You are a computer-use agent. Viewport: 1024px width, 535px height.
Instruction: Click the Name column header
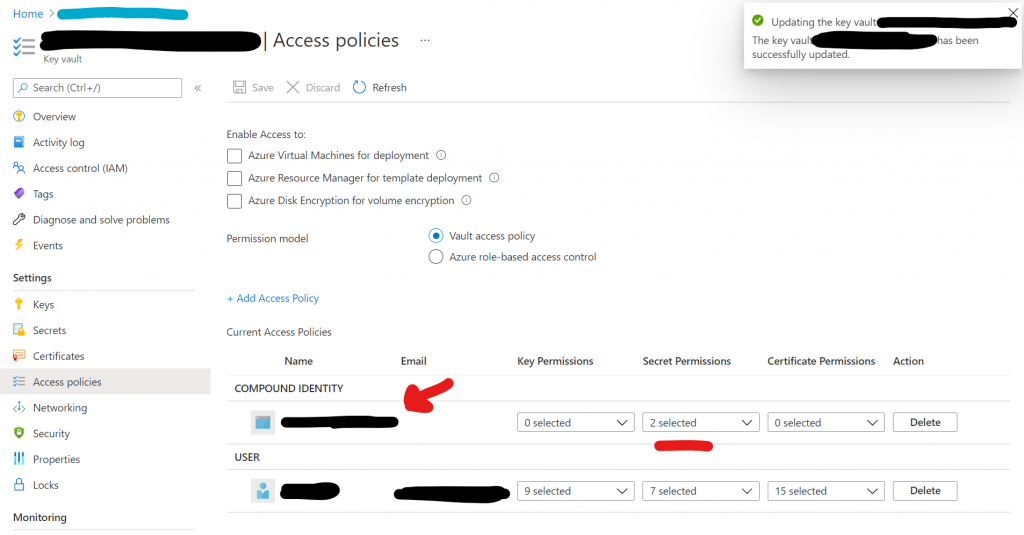coord(298,361)
